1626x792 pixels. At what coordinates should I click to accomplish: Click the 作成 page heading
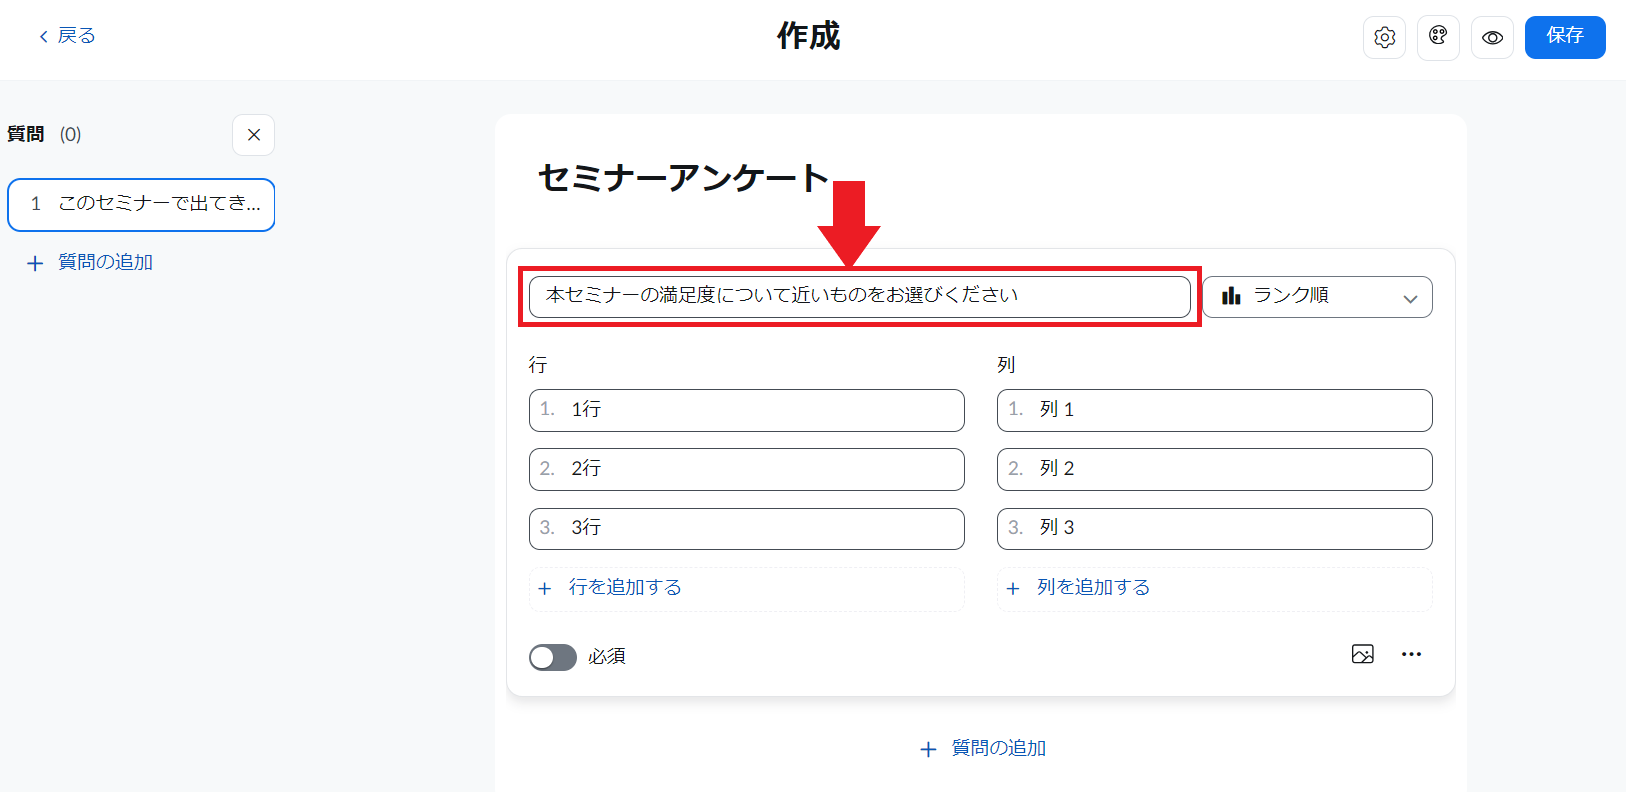tap(809, 36)
